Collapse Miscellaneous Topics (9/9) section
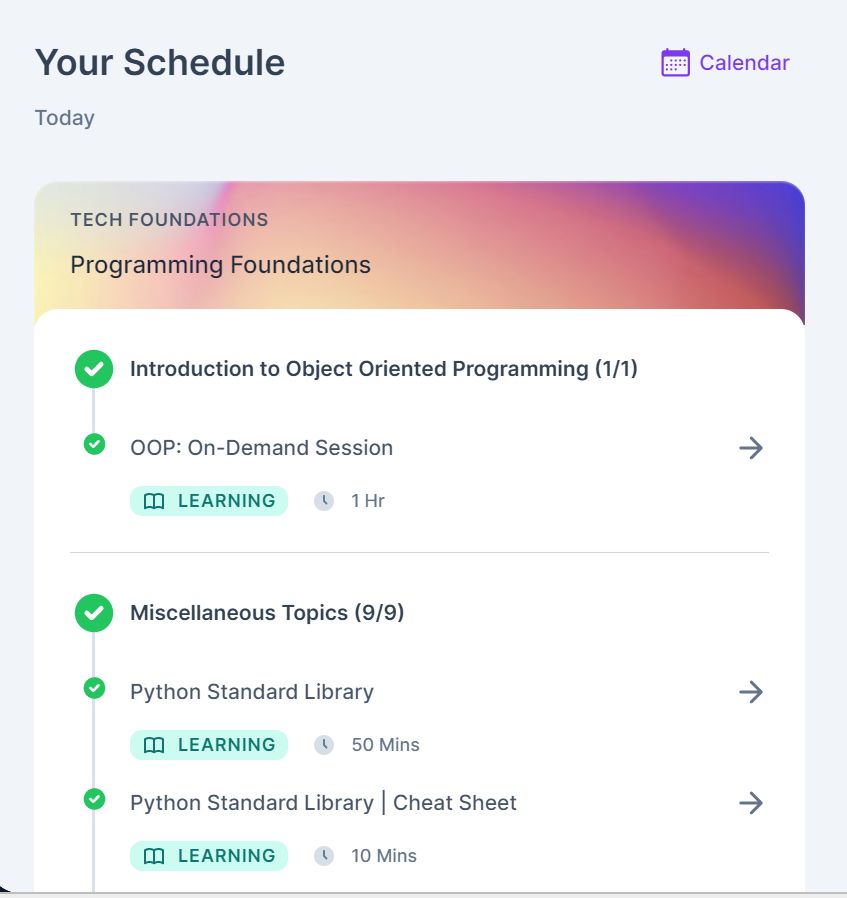This screenshot has width=847, height=898. tap(267, 613)
